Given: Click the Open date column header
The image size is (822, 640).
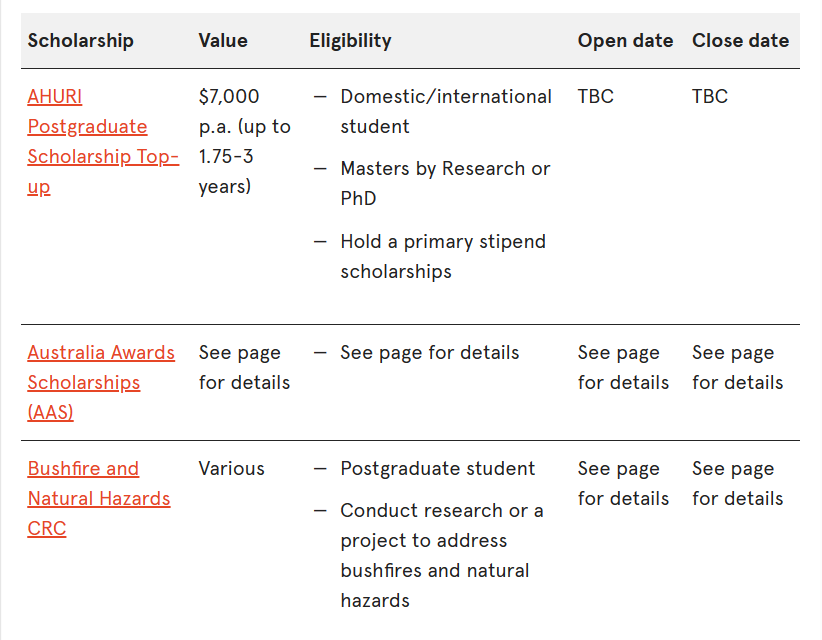Looking at the screenshot, I should 625,41.
